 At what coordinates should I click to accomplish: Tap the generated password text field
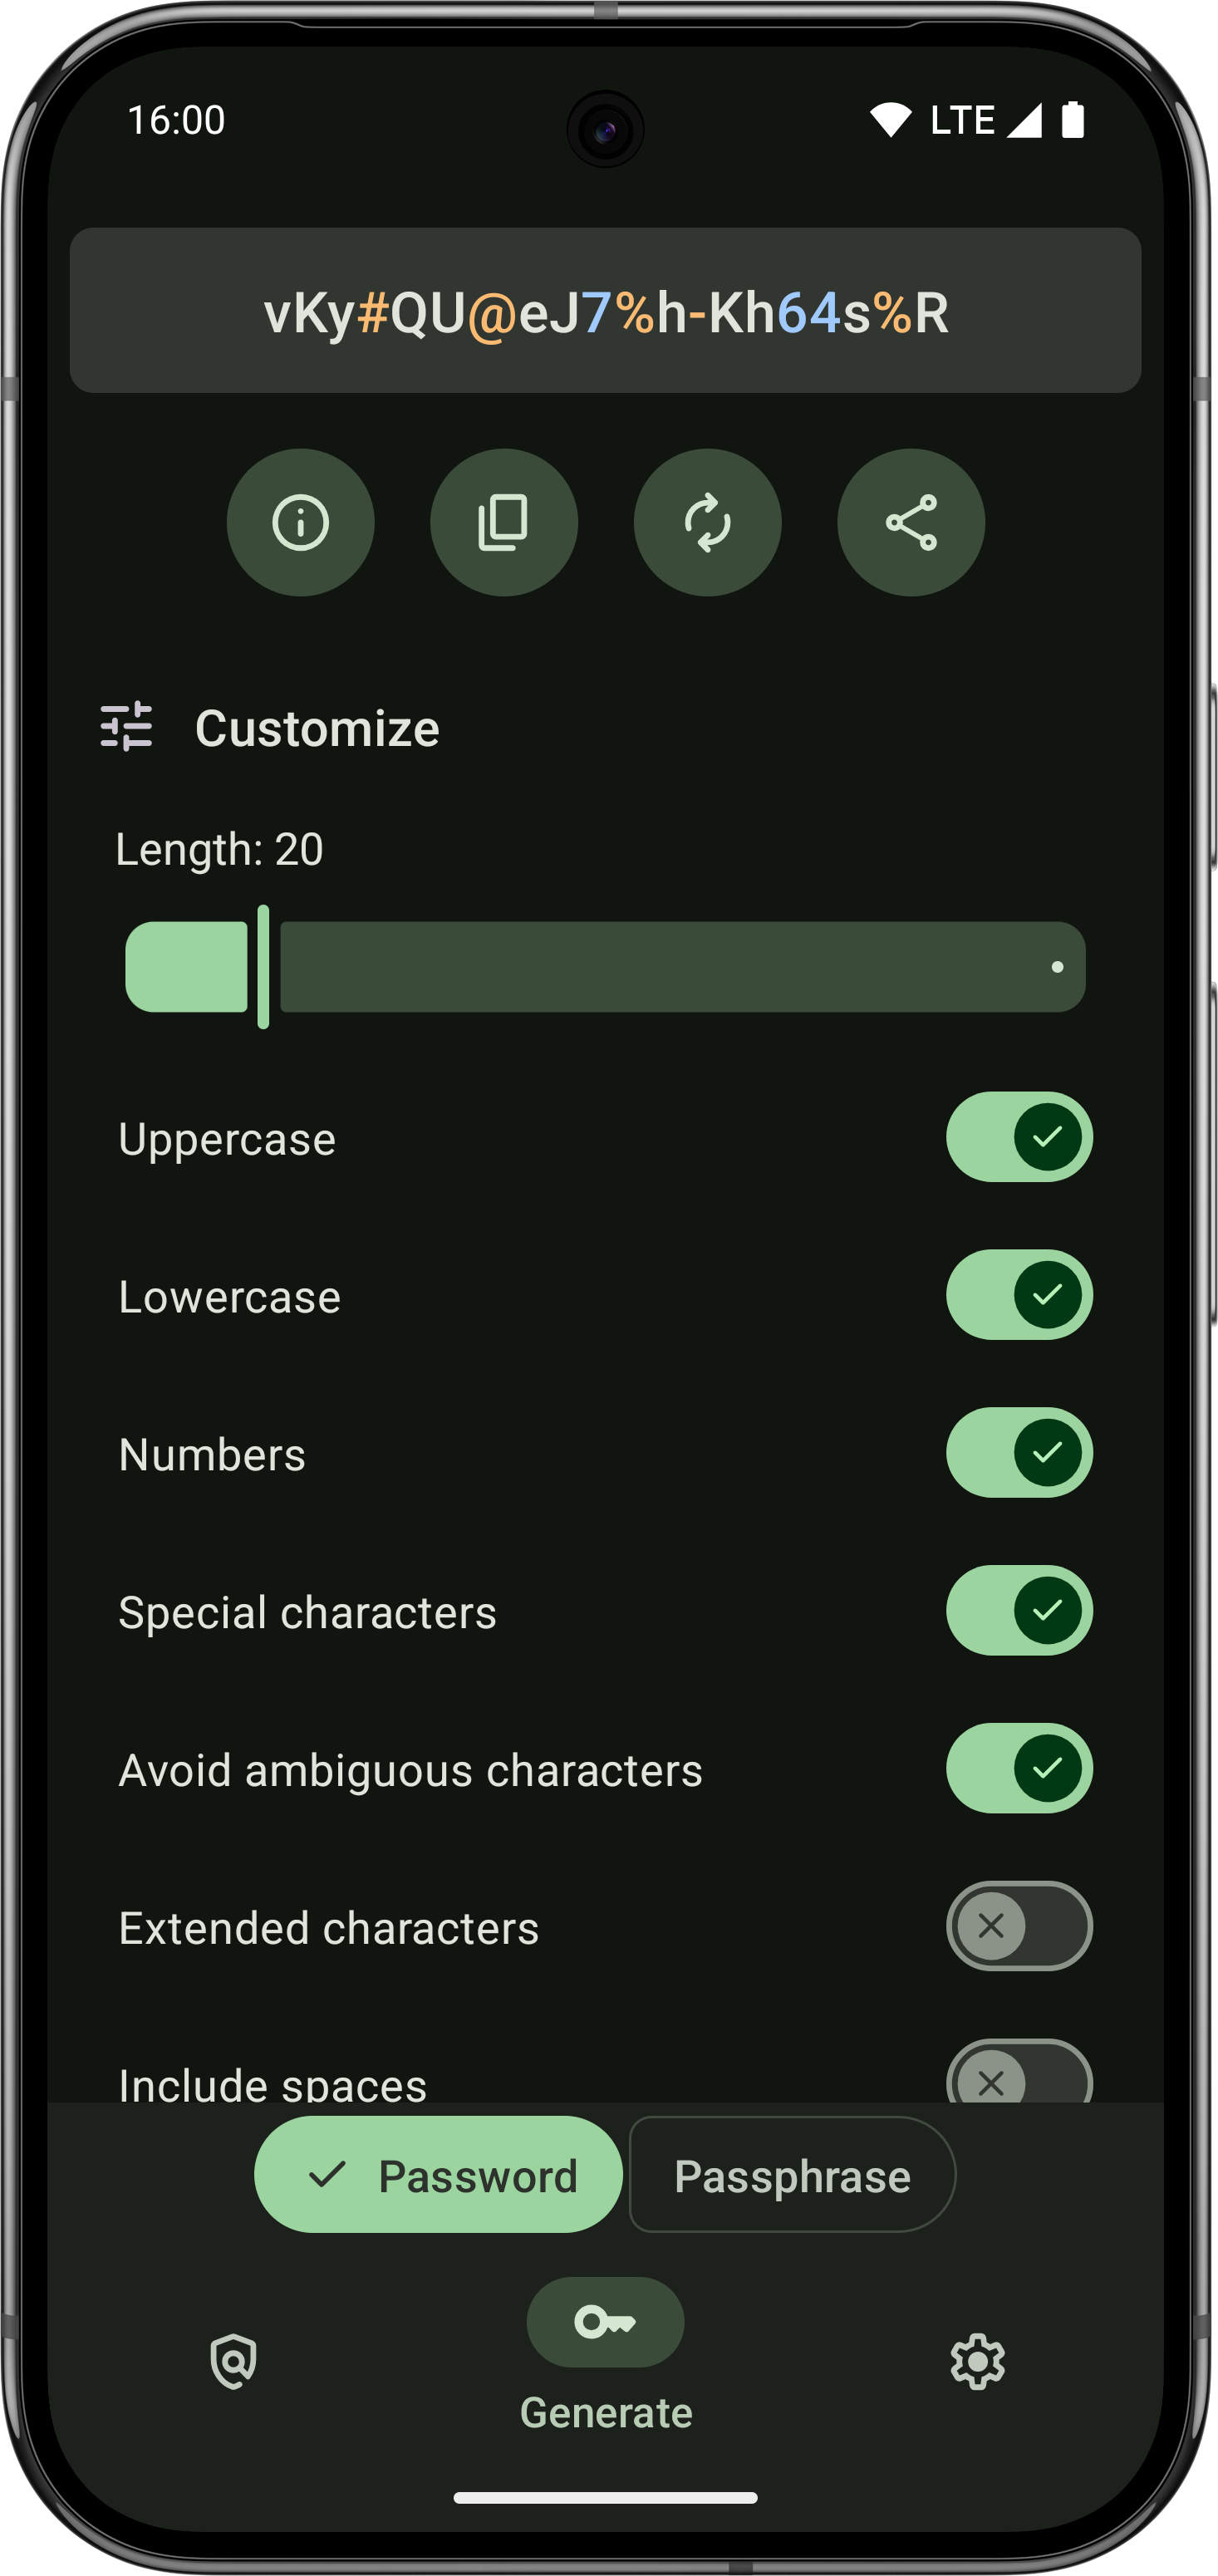coord(605,311)
